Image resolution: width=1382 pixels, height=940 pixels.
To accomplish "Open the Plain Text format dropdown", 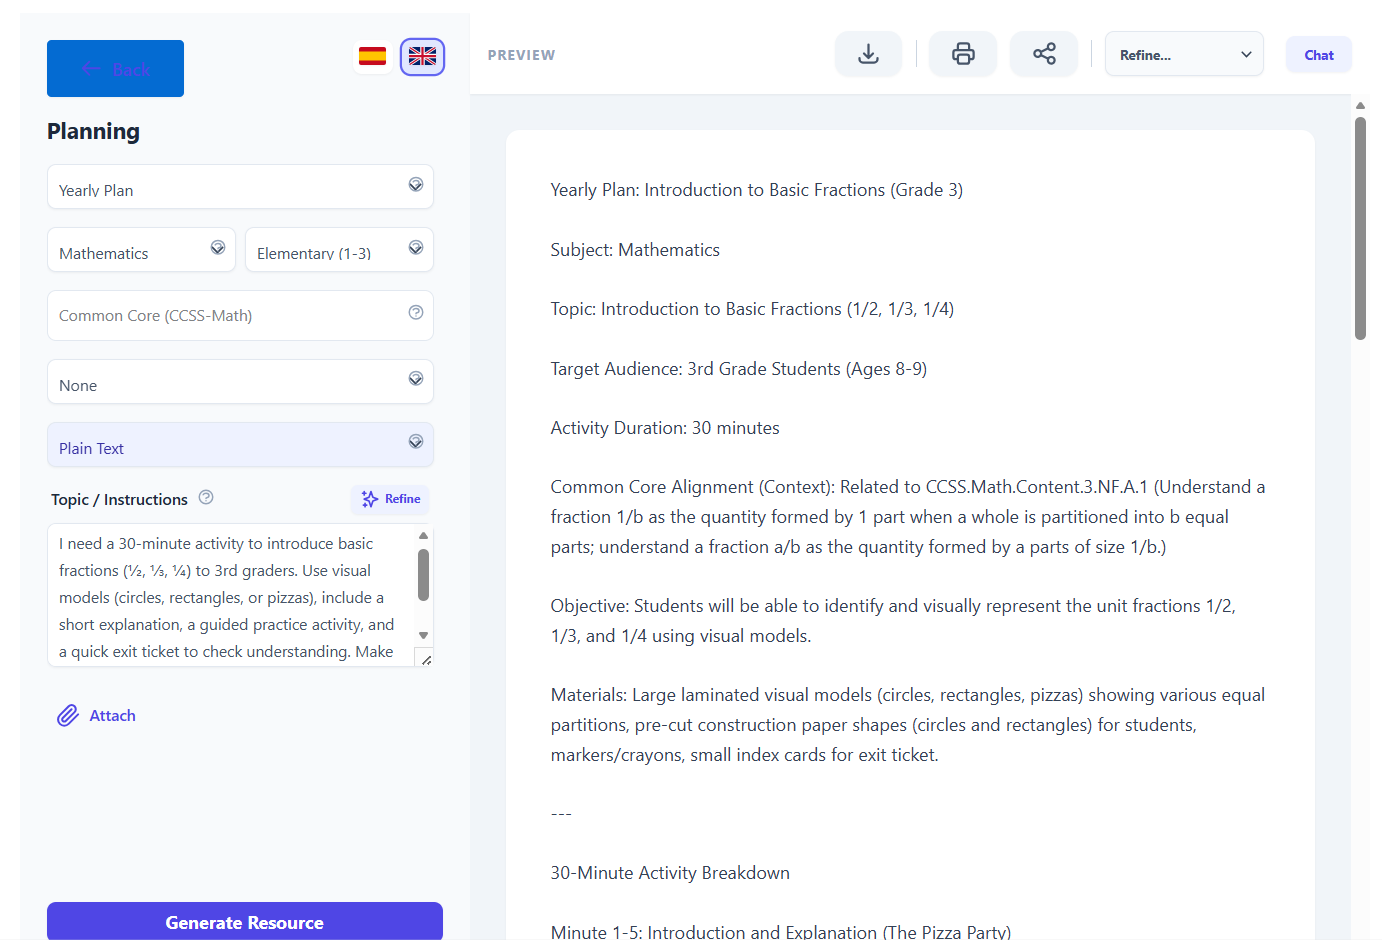I will pyautogui.click(x=240, y=445).
